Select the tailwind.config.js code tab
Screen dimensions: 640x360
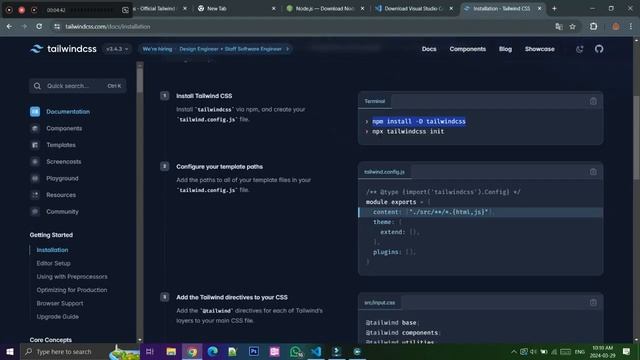pos(384,172)
